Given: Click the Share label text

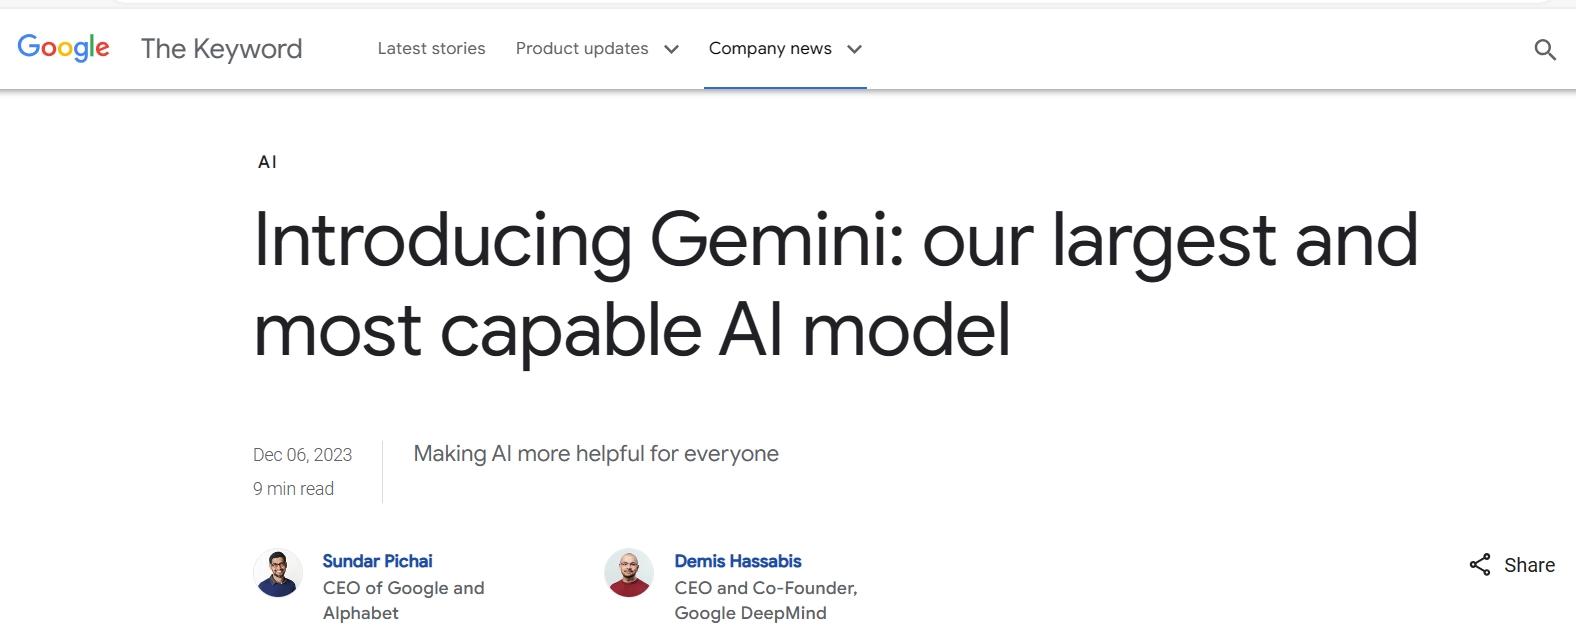Looking at the screenshot, I should 1528,565.
